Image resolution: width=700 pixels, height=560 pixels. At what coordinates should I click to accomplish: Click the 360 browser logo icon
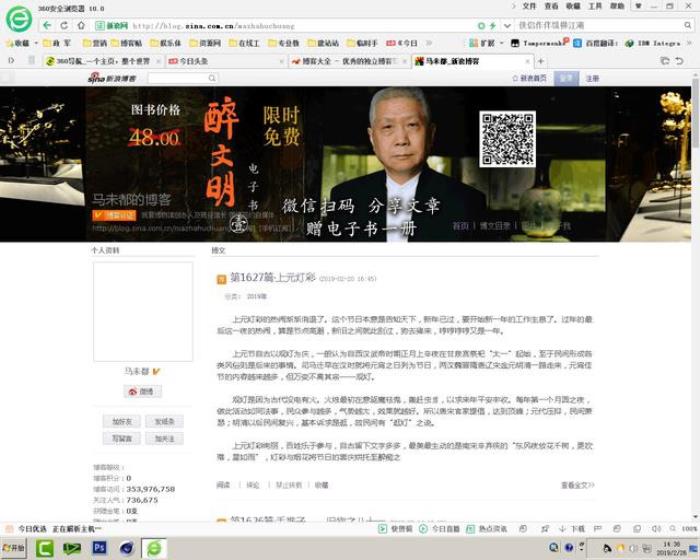point(18,18)
